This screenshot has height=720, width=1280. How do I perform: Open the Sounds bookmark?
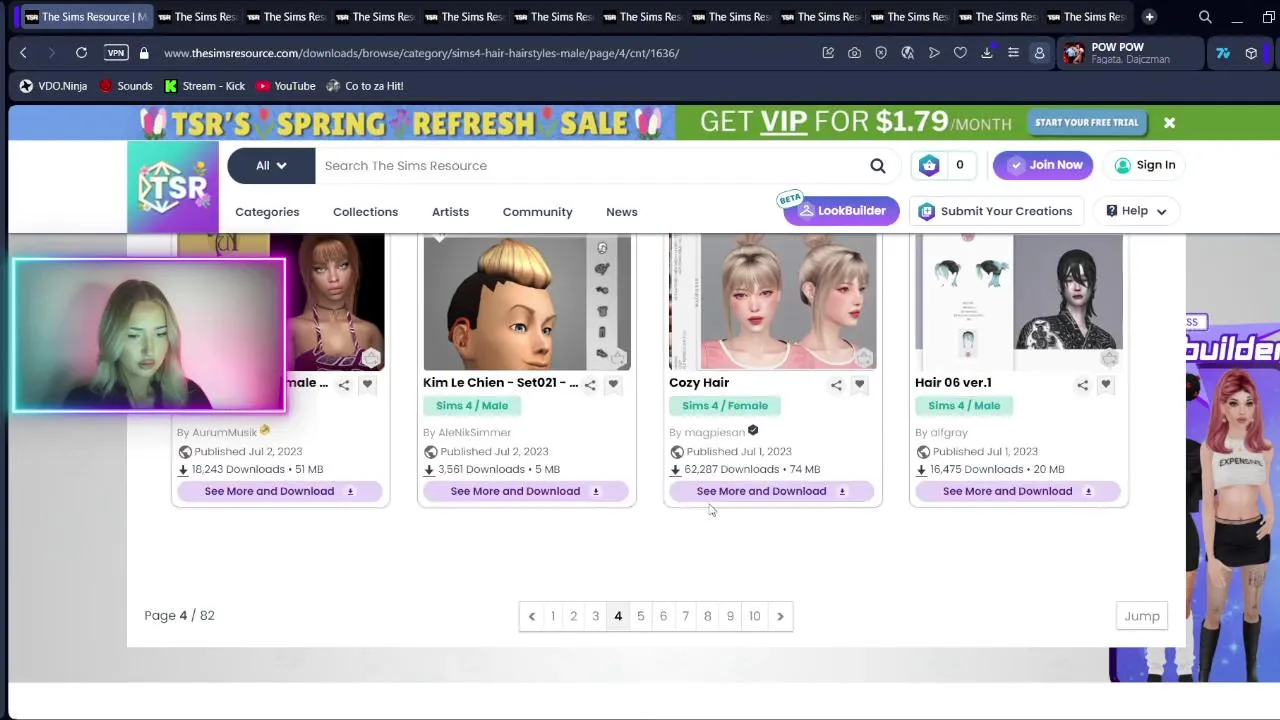(125, 86)
